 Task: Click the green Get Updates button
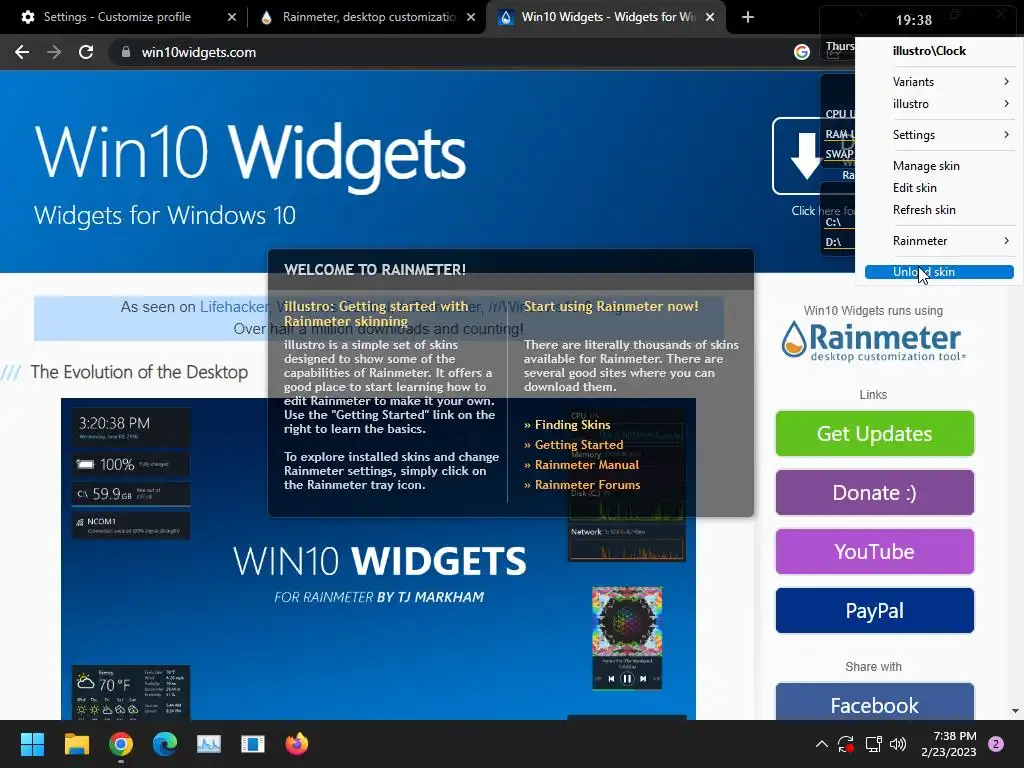point(874,434)
